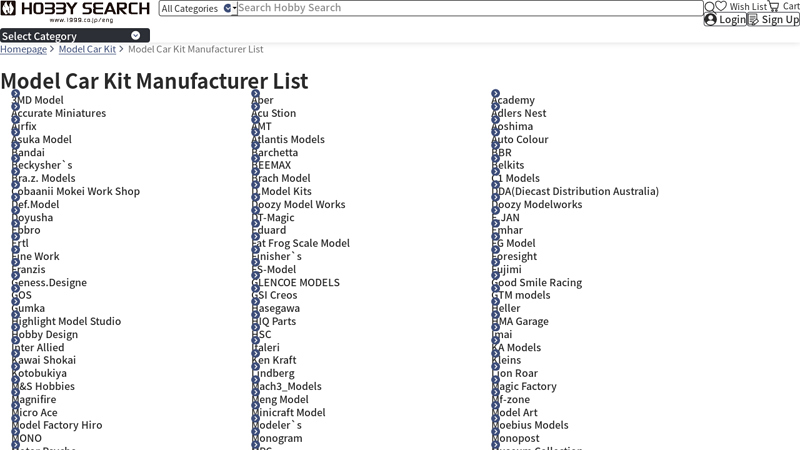The image size is (800, 450).
Task: Select GLENCOE MODELS
Action: click(x=295, y=283)
